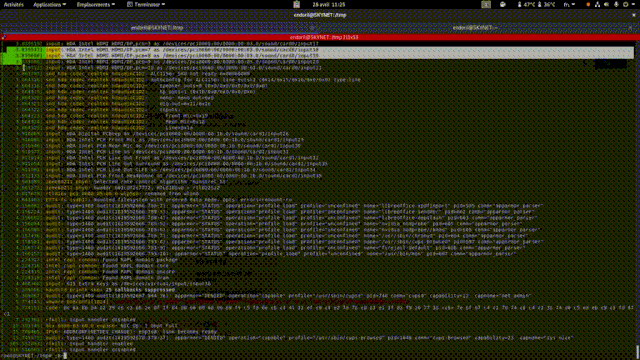
Task: Click the 47°C temperature sensor indicator
Action: point(526,4)
